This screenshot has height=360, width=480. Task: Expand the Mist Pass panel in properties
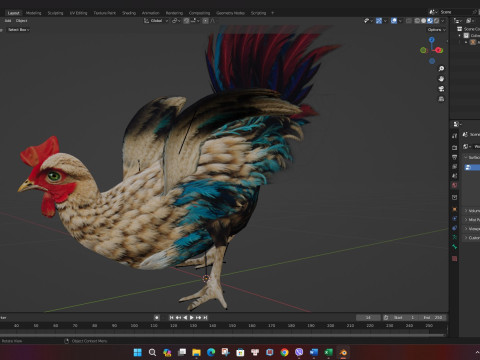(x=472, y=220)
